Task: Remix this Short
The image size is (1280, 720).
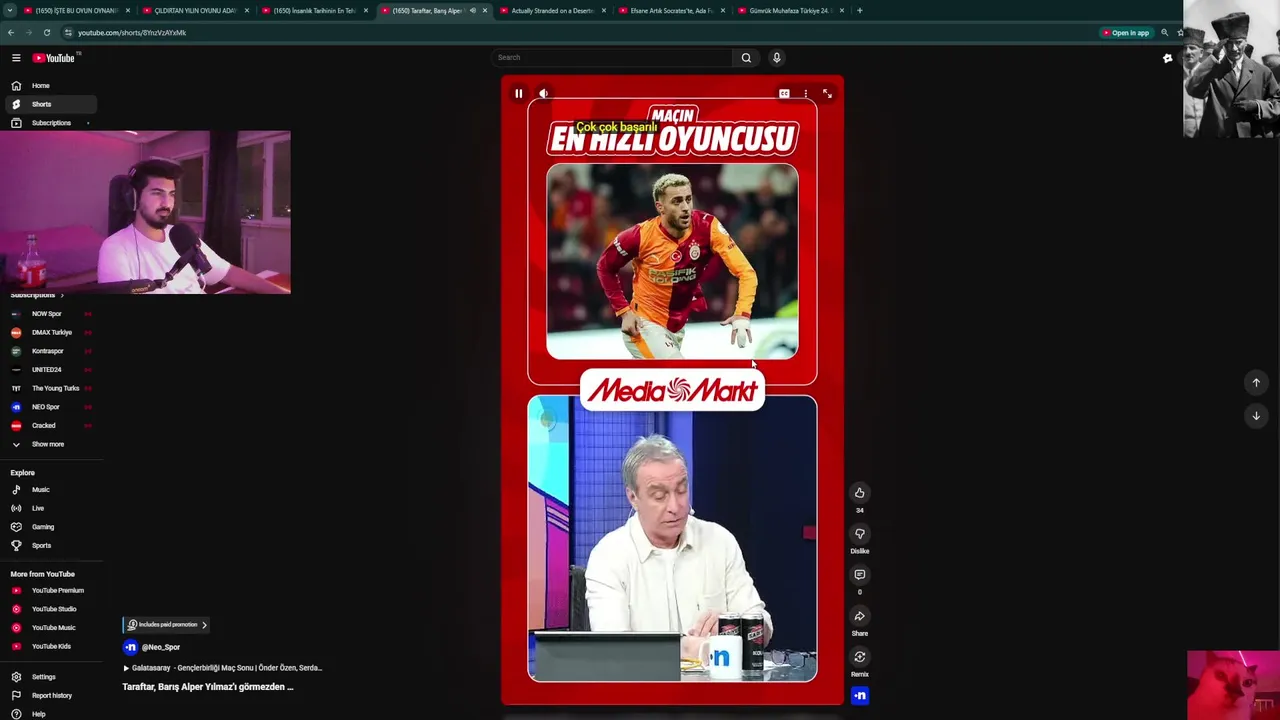Action: point(859,657)
